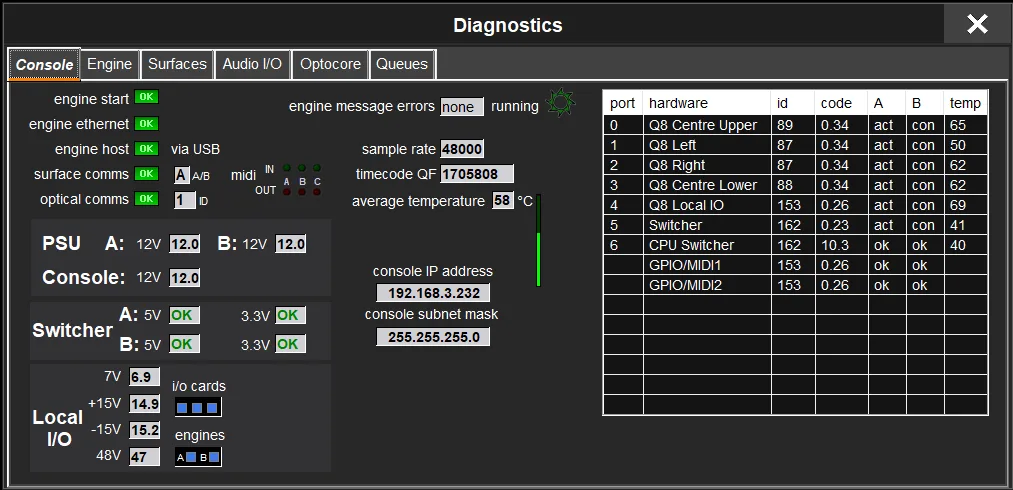Screen dimensions: 1013x490
Task: Click the vertical temperature level bar
Action: (x=538, y=240)
